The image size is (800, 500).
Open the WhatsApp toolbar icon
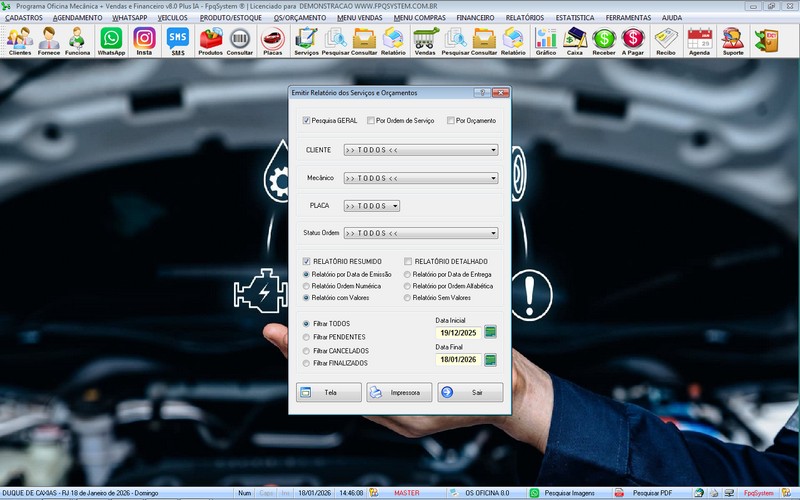click(111, 40)
